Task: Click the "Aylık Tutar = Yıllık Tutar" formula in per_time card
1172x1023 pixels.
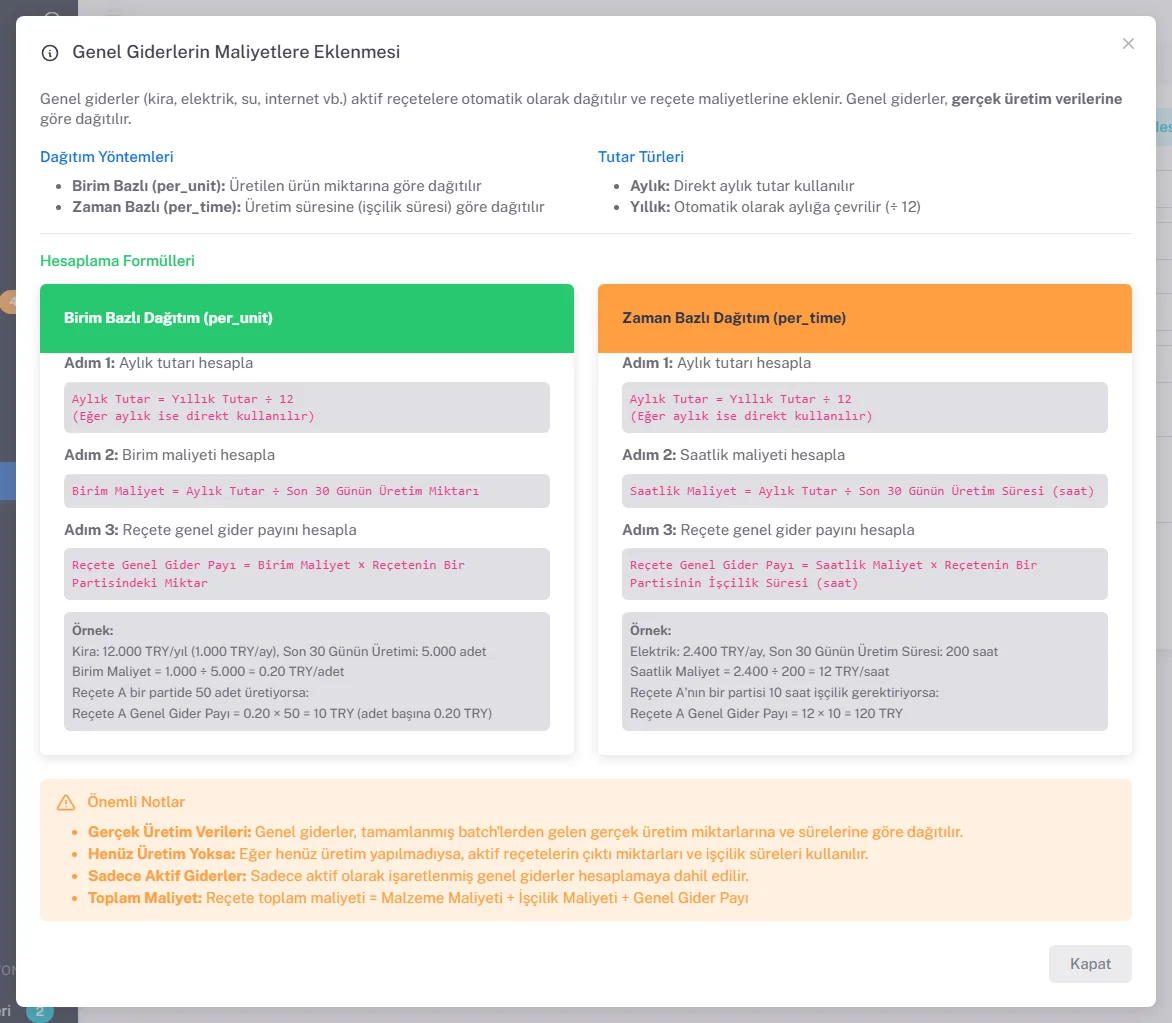Action: coord(865,407)
